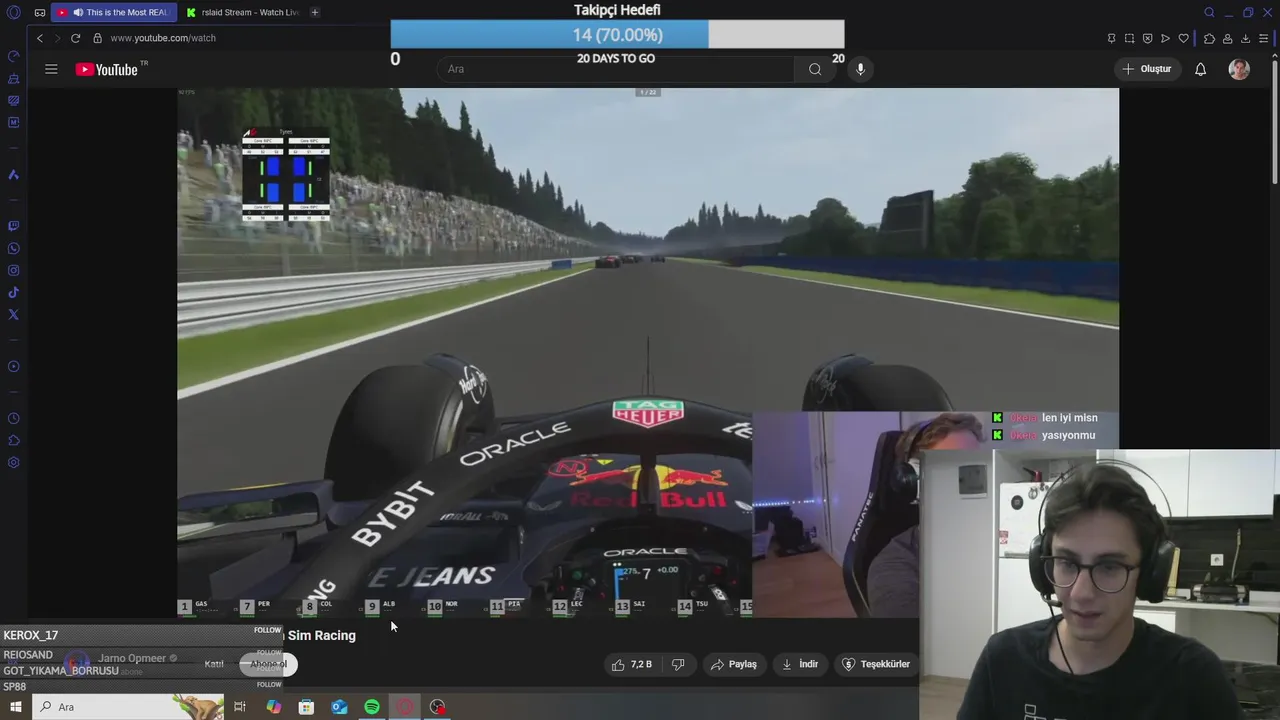
Task: Open the extensions cube icon
Action: 1209,39
